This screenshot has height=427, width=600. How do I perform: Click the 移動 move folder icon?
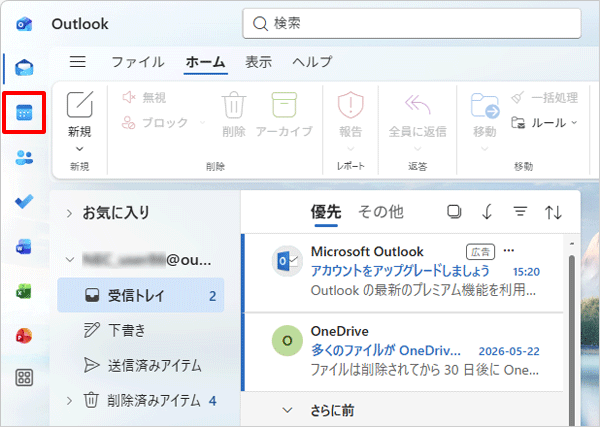[485, 105]
